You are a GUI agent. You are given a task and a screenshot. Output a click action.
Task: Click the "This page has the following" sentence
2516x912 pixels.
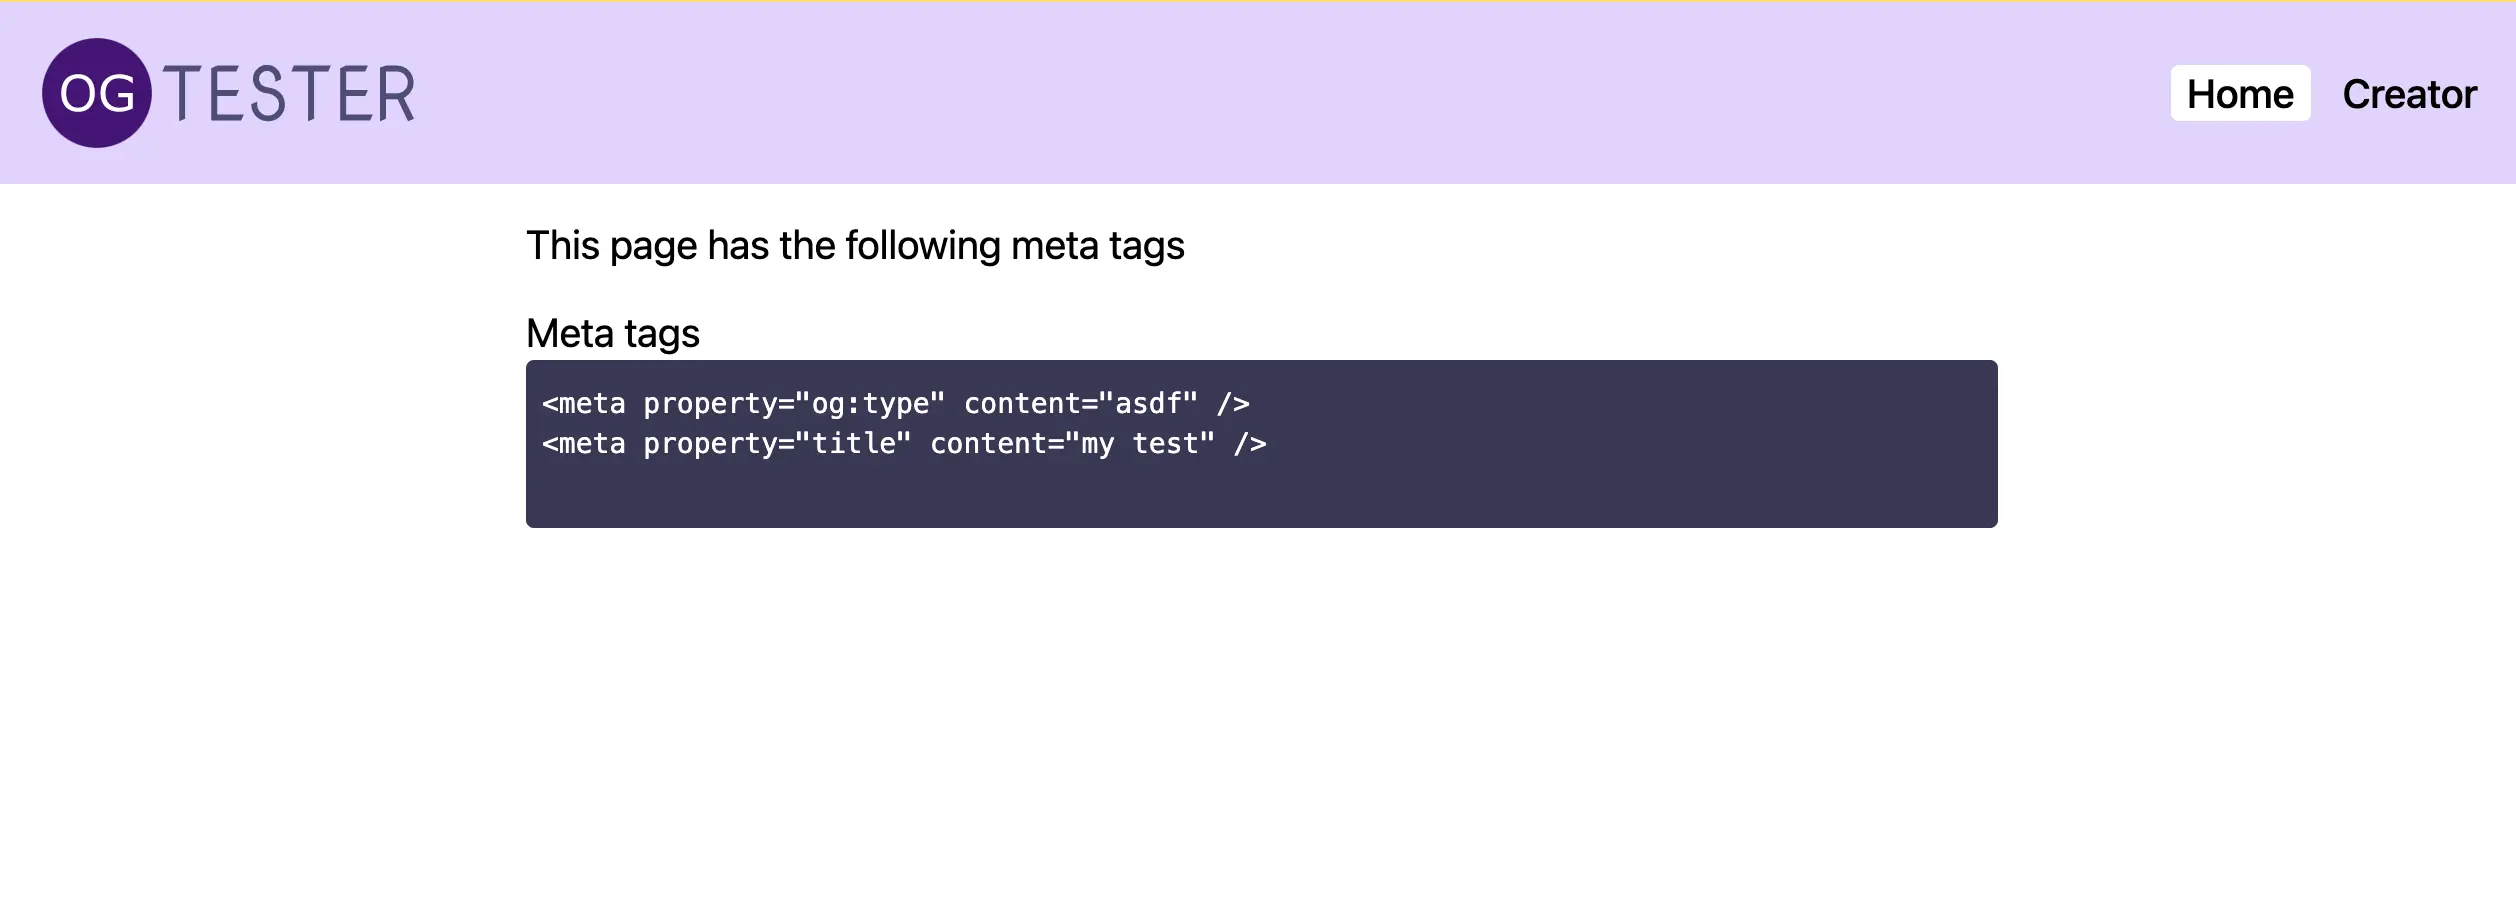point(854,246)
